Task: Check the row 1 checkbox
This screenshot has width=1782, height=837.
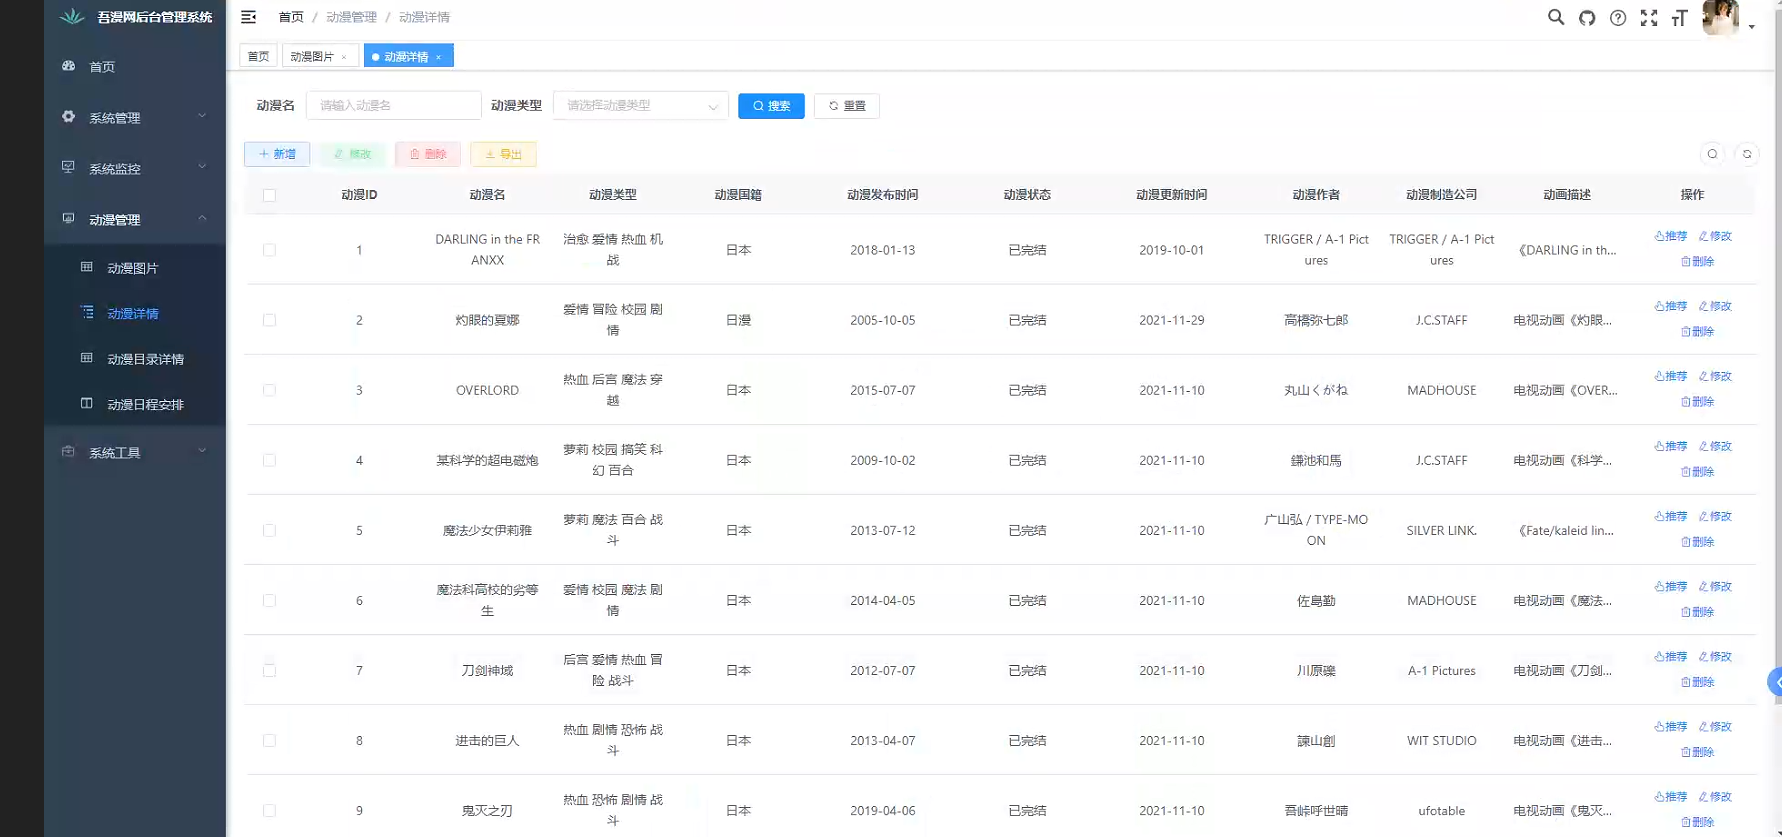Action: coord(269,250)
